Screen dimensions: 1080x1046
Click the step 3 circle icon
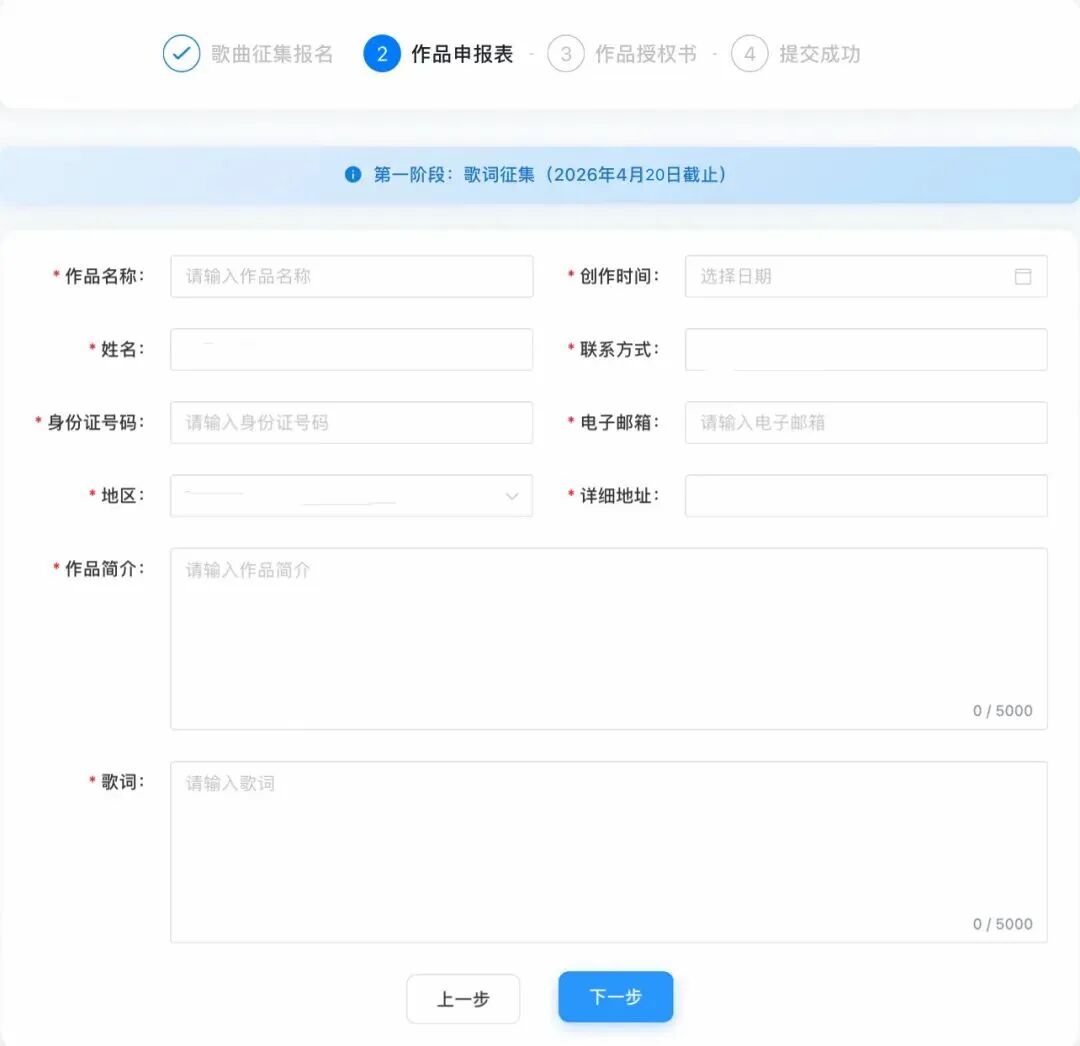point(566,54)
